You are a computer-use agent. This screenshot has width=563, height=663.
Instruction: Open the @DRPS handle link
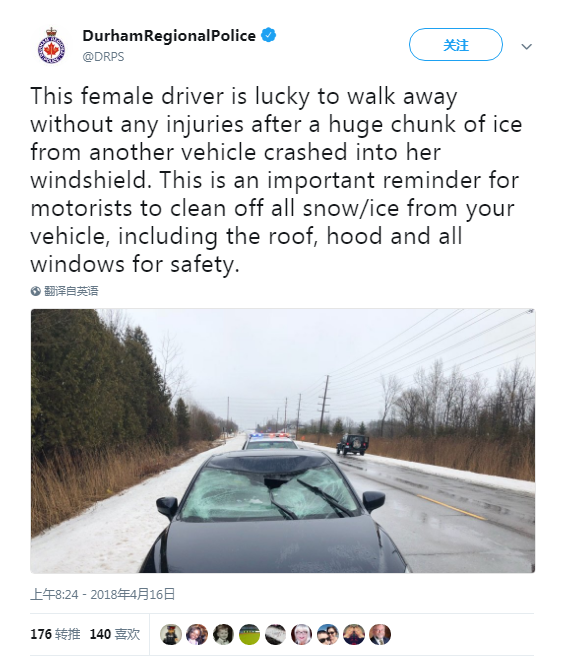(x=103, y=57)
